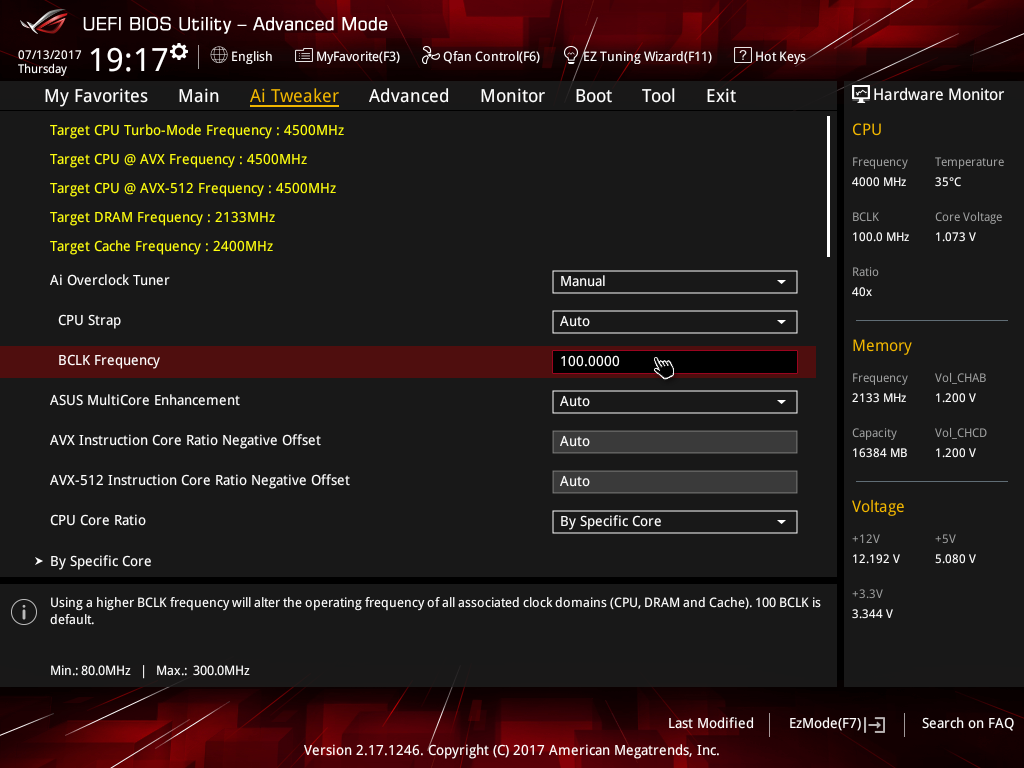Click the Ai Overclock Tuner label

click(x=109, y=280)
